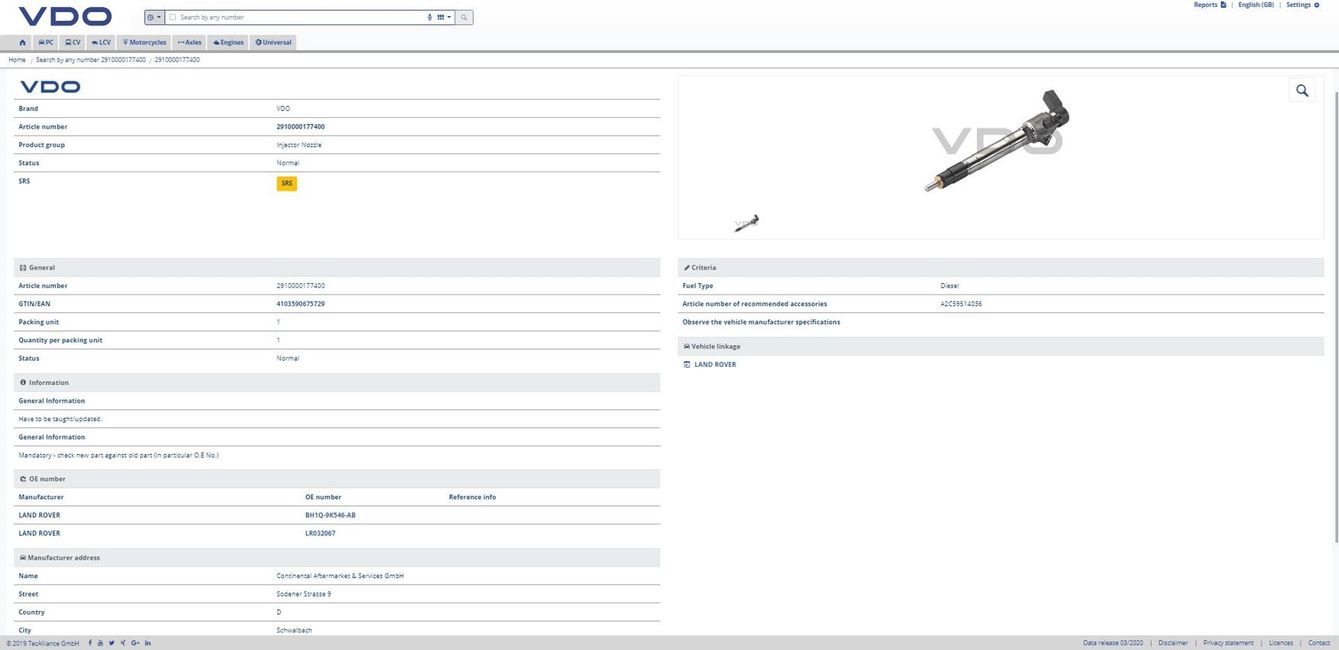Open the Axles tab
The height and width of the screenshot is (650, 1339).
(189, 42)
